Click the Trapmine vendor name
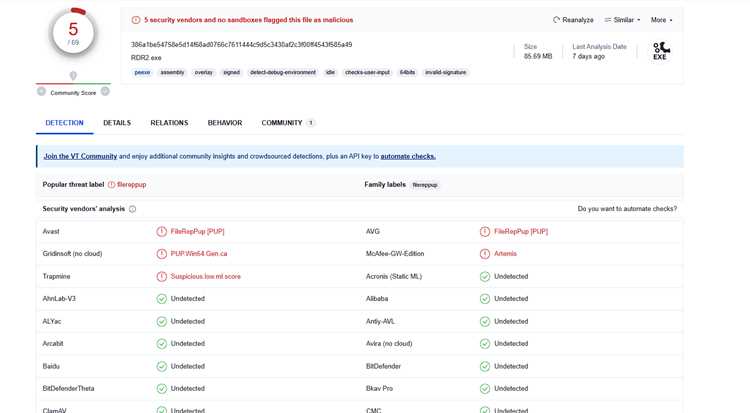 pyautogui.click(x=56, y=277)
